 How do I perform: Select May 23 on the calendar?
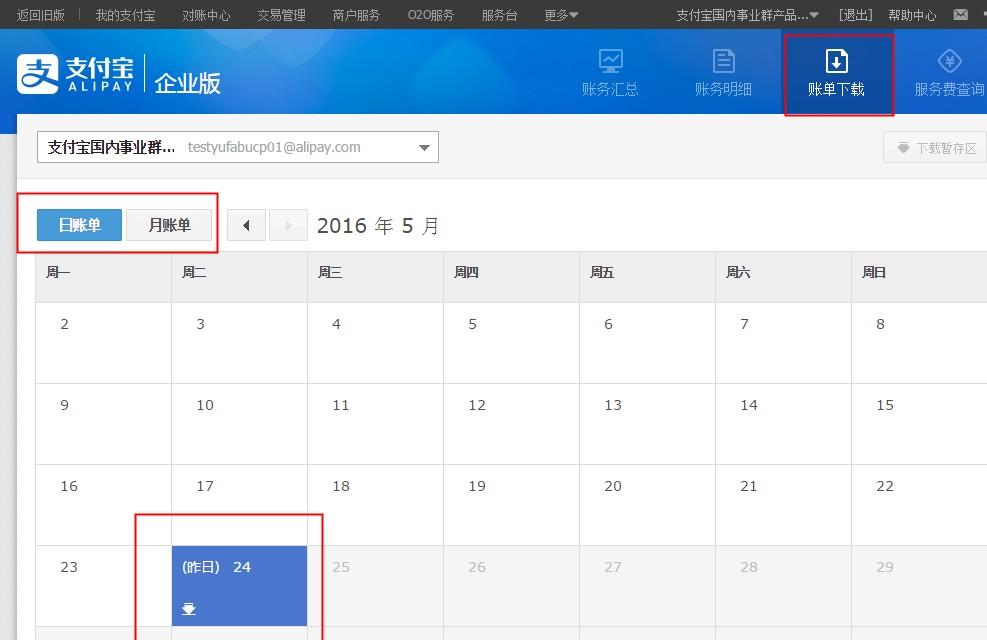coord(103,586)
